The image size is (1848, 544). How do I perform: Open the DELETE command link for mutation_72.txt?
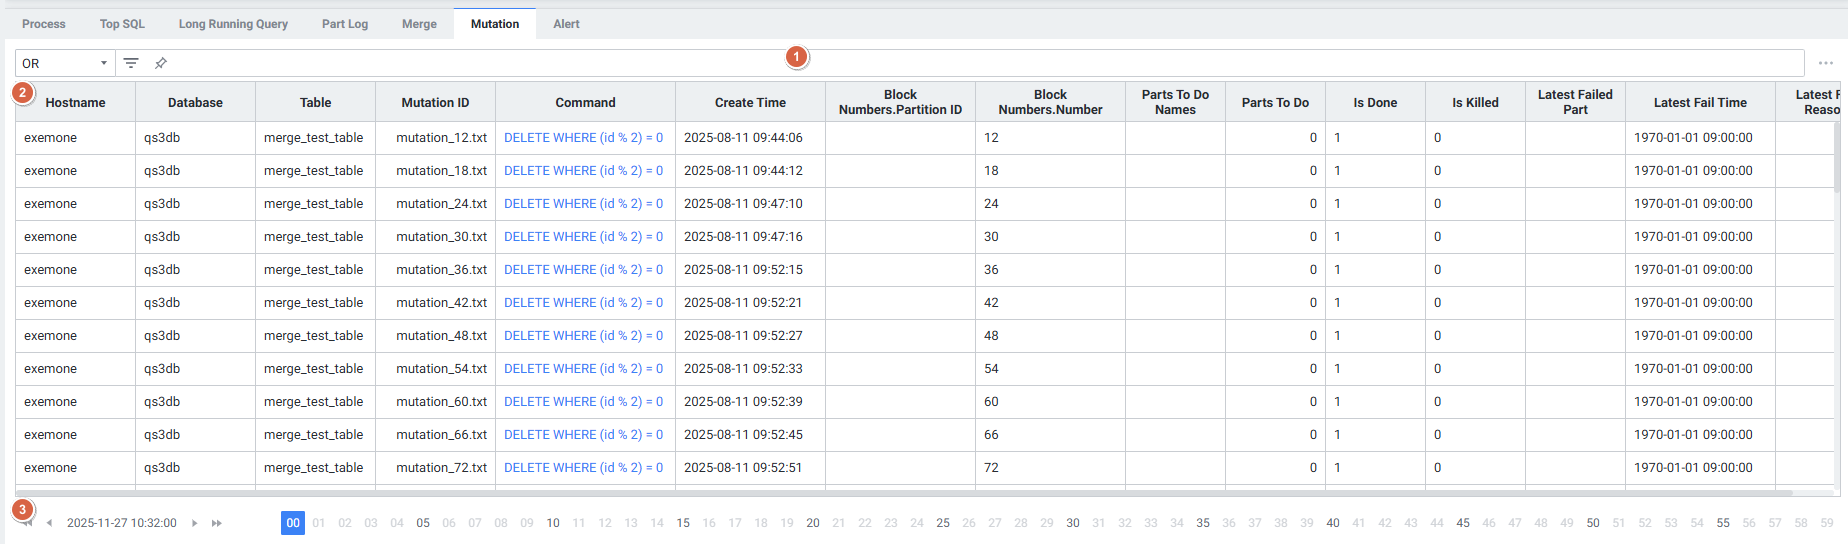click(x=583, y=468)
